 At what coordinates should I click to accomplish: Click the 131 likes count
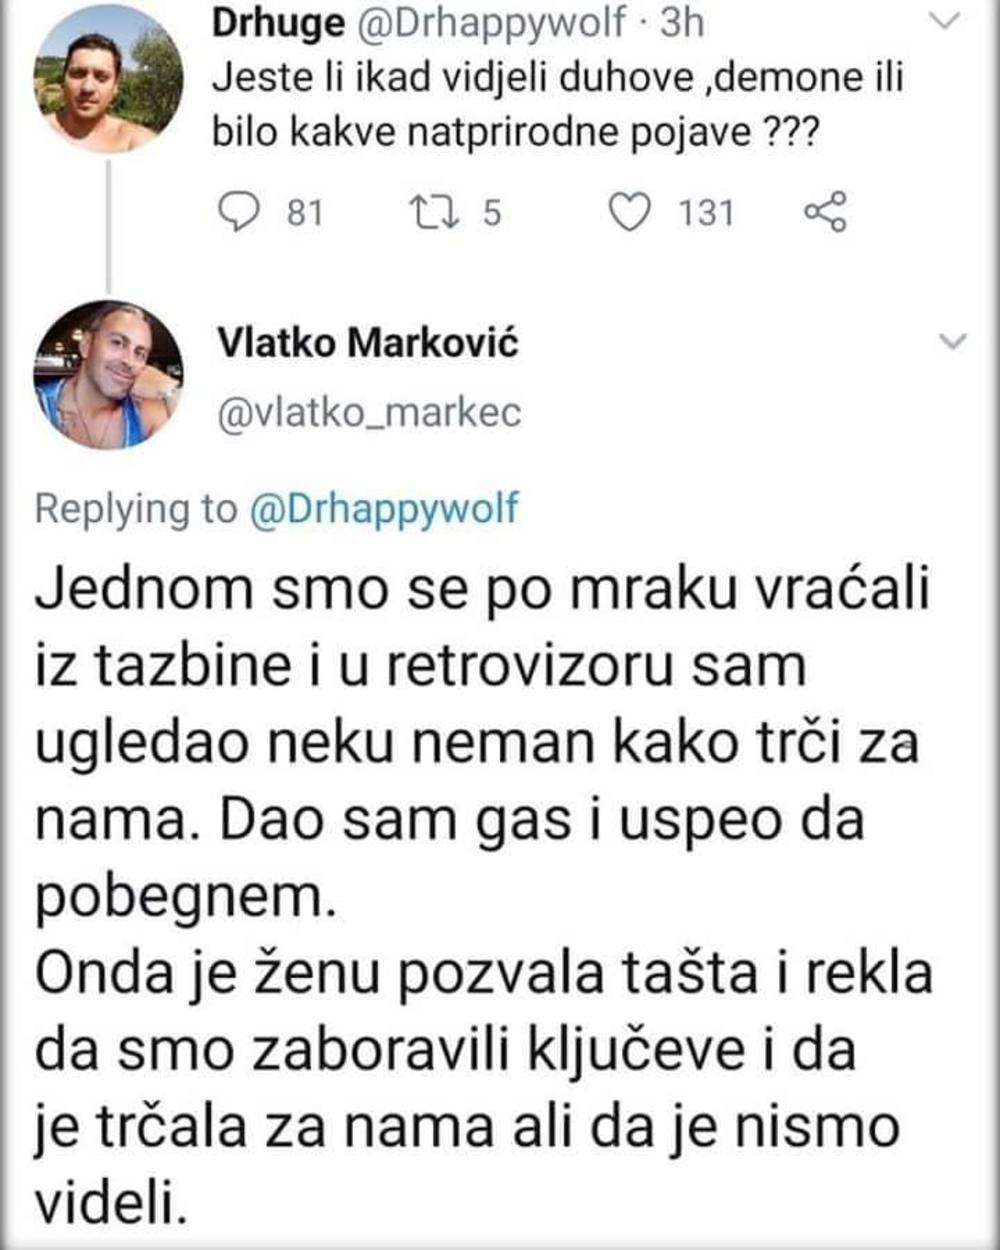click(706, 213)
